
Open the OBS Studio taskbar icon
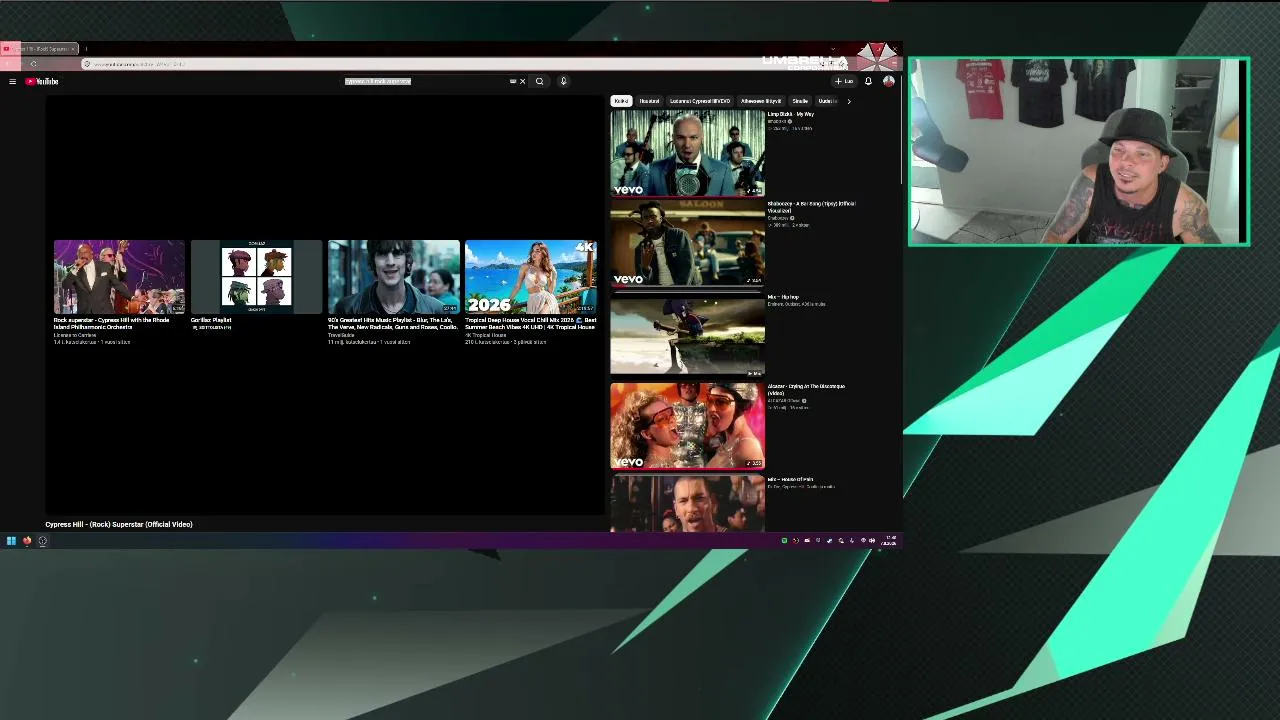[43, 541]
